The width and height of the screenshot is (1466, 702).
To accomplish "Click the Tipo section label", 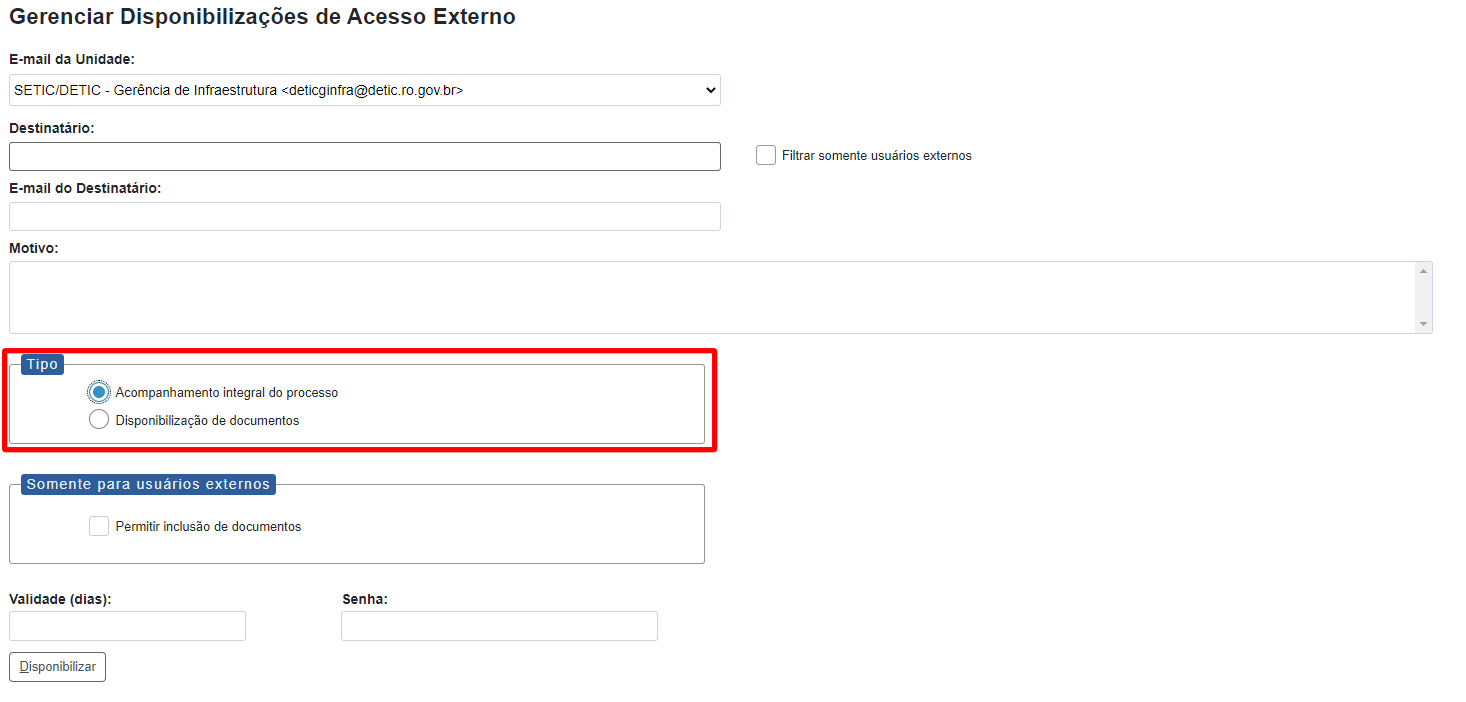I will (x=41, y=364).
